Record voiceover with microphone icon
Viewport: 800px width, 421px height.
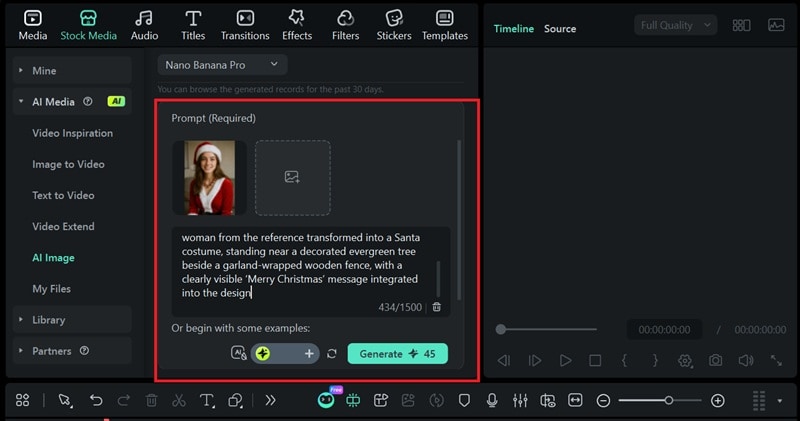(x=492, y=401)
